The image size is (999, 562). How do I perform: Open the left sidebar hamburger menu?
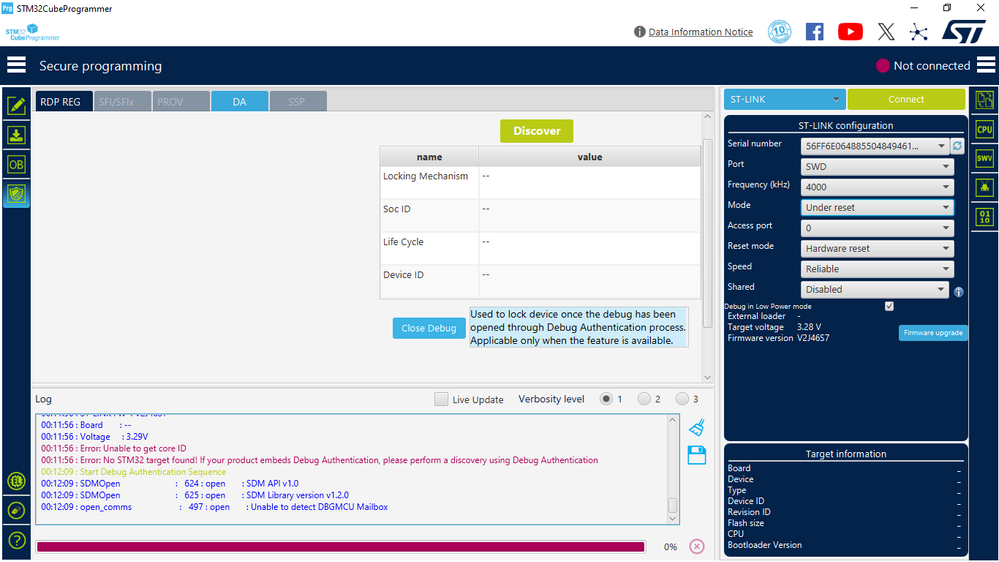coord(16,65)
